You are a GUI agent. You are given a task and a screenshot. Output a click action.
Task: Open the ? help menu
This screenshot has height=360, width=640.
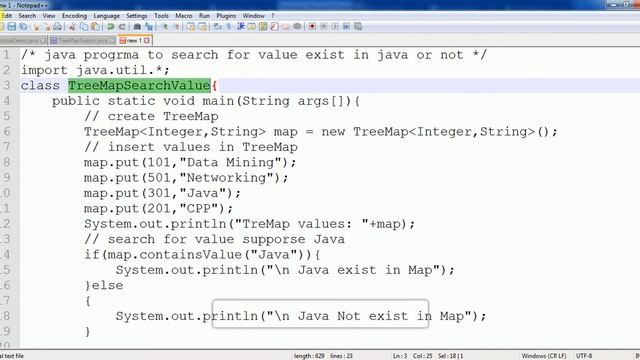(x=273, y=16)
